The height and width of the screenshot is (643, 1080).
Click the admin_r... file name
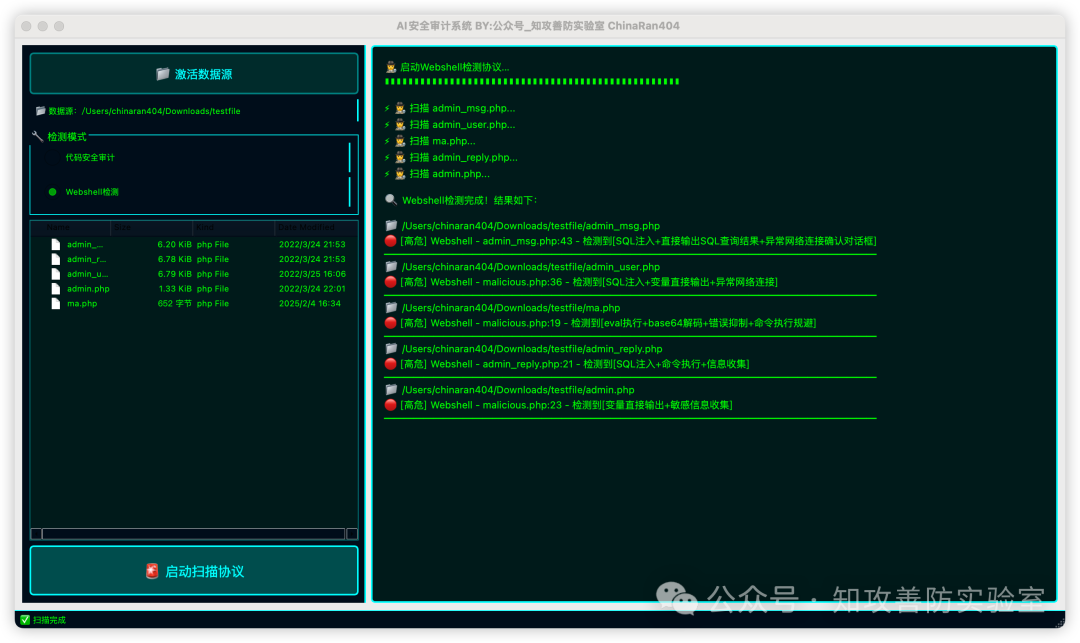pos(86,260)
